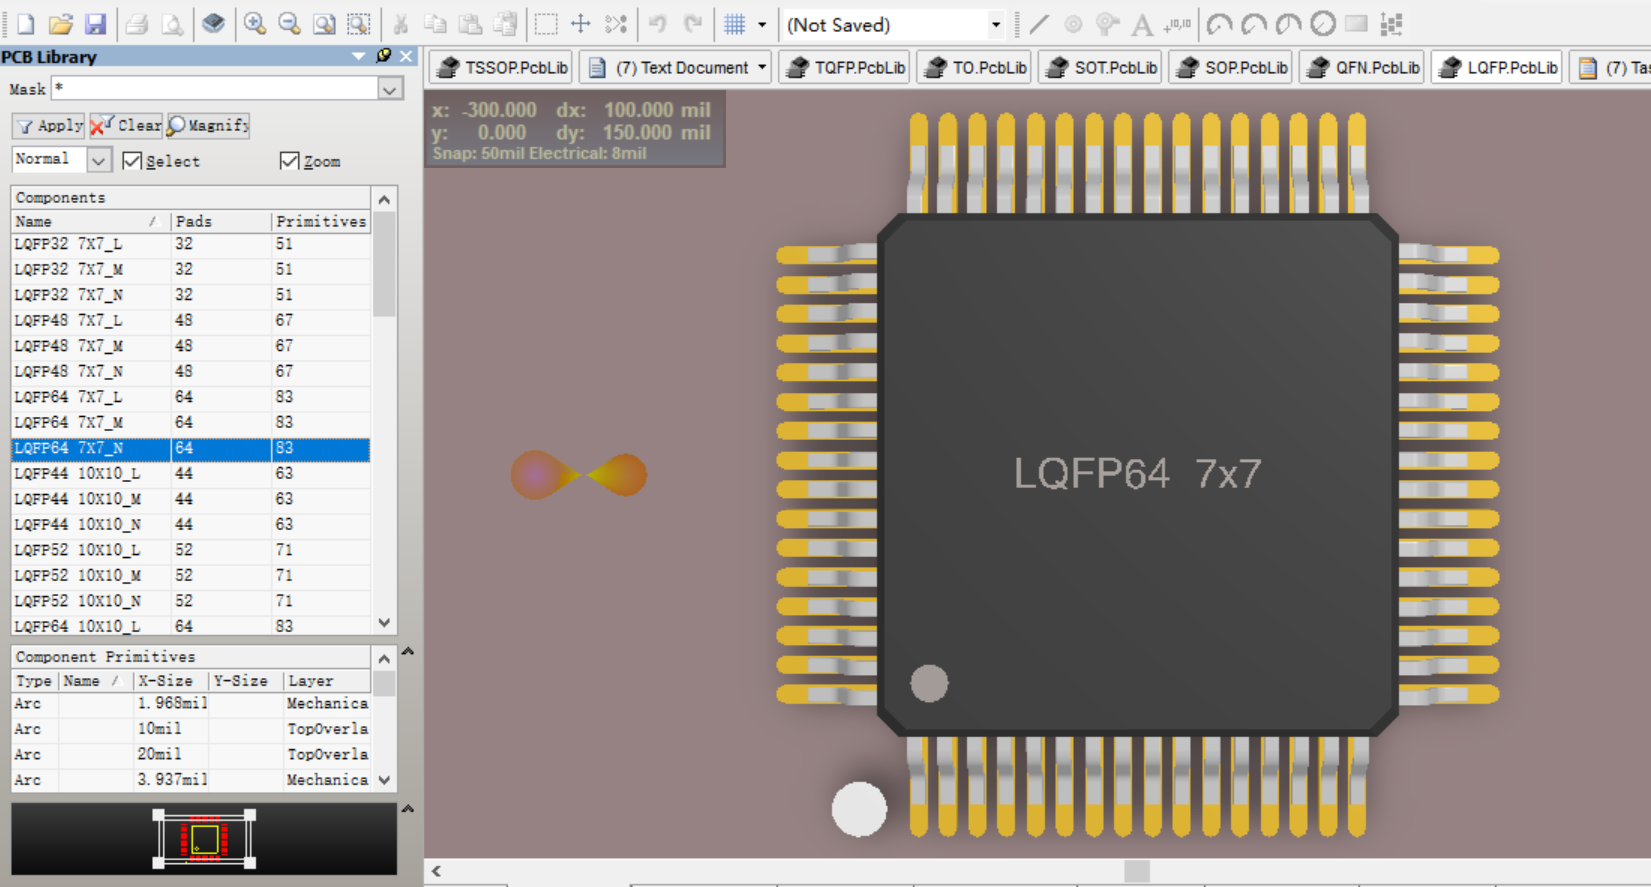The height and width of the screenshot is (887, 1651).
Task: Create a new document via toolbar icon
Action: (x=26, y=24)
